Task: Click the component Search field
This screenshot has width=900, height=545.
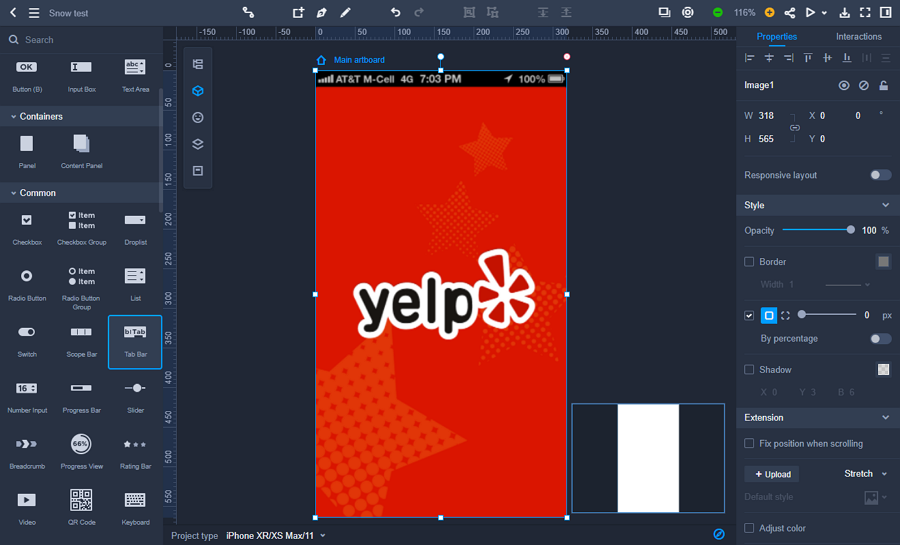Action: pos(80,40)
